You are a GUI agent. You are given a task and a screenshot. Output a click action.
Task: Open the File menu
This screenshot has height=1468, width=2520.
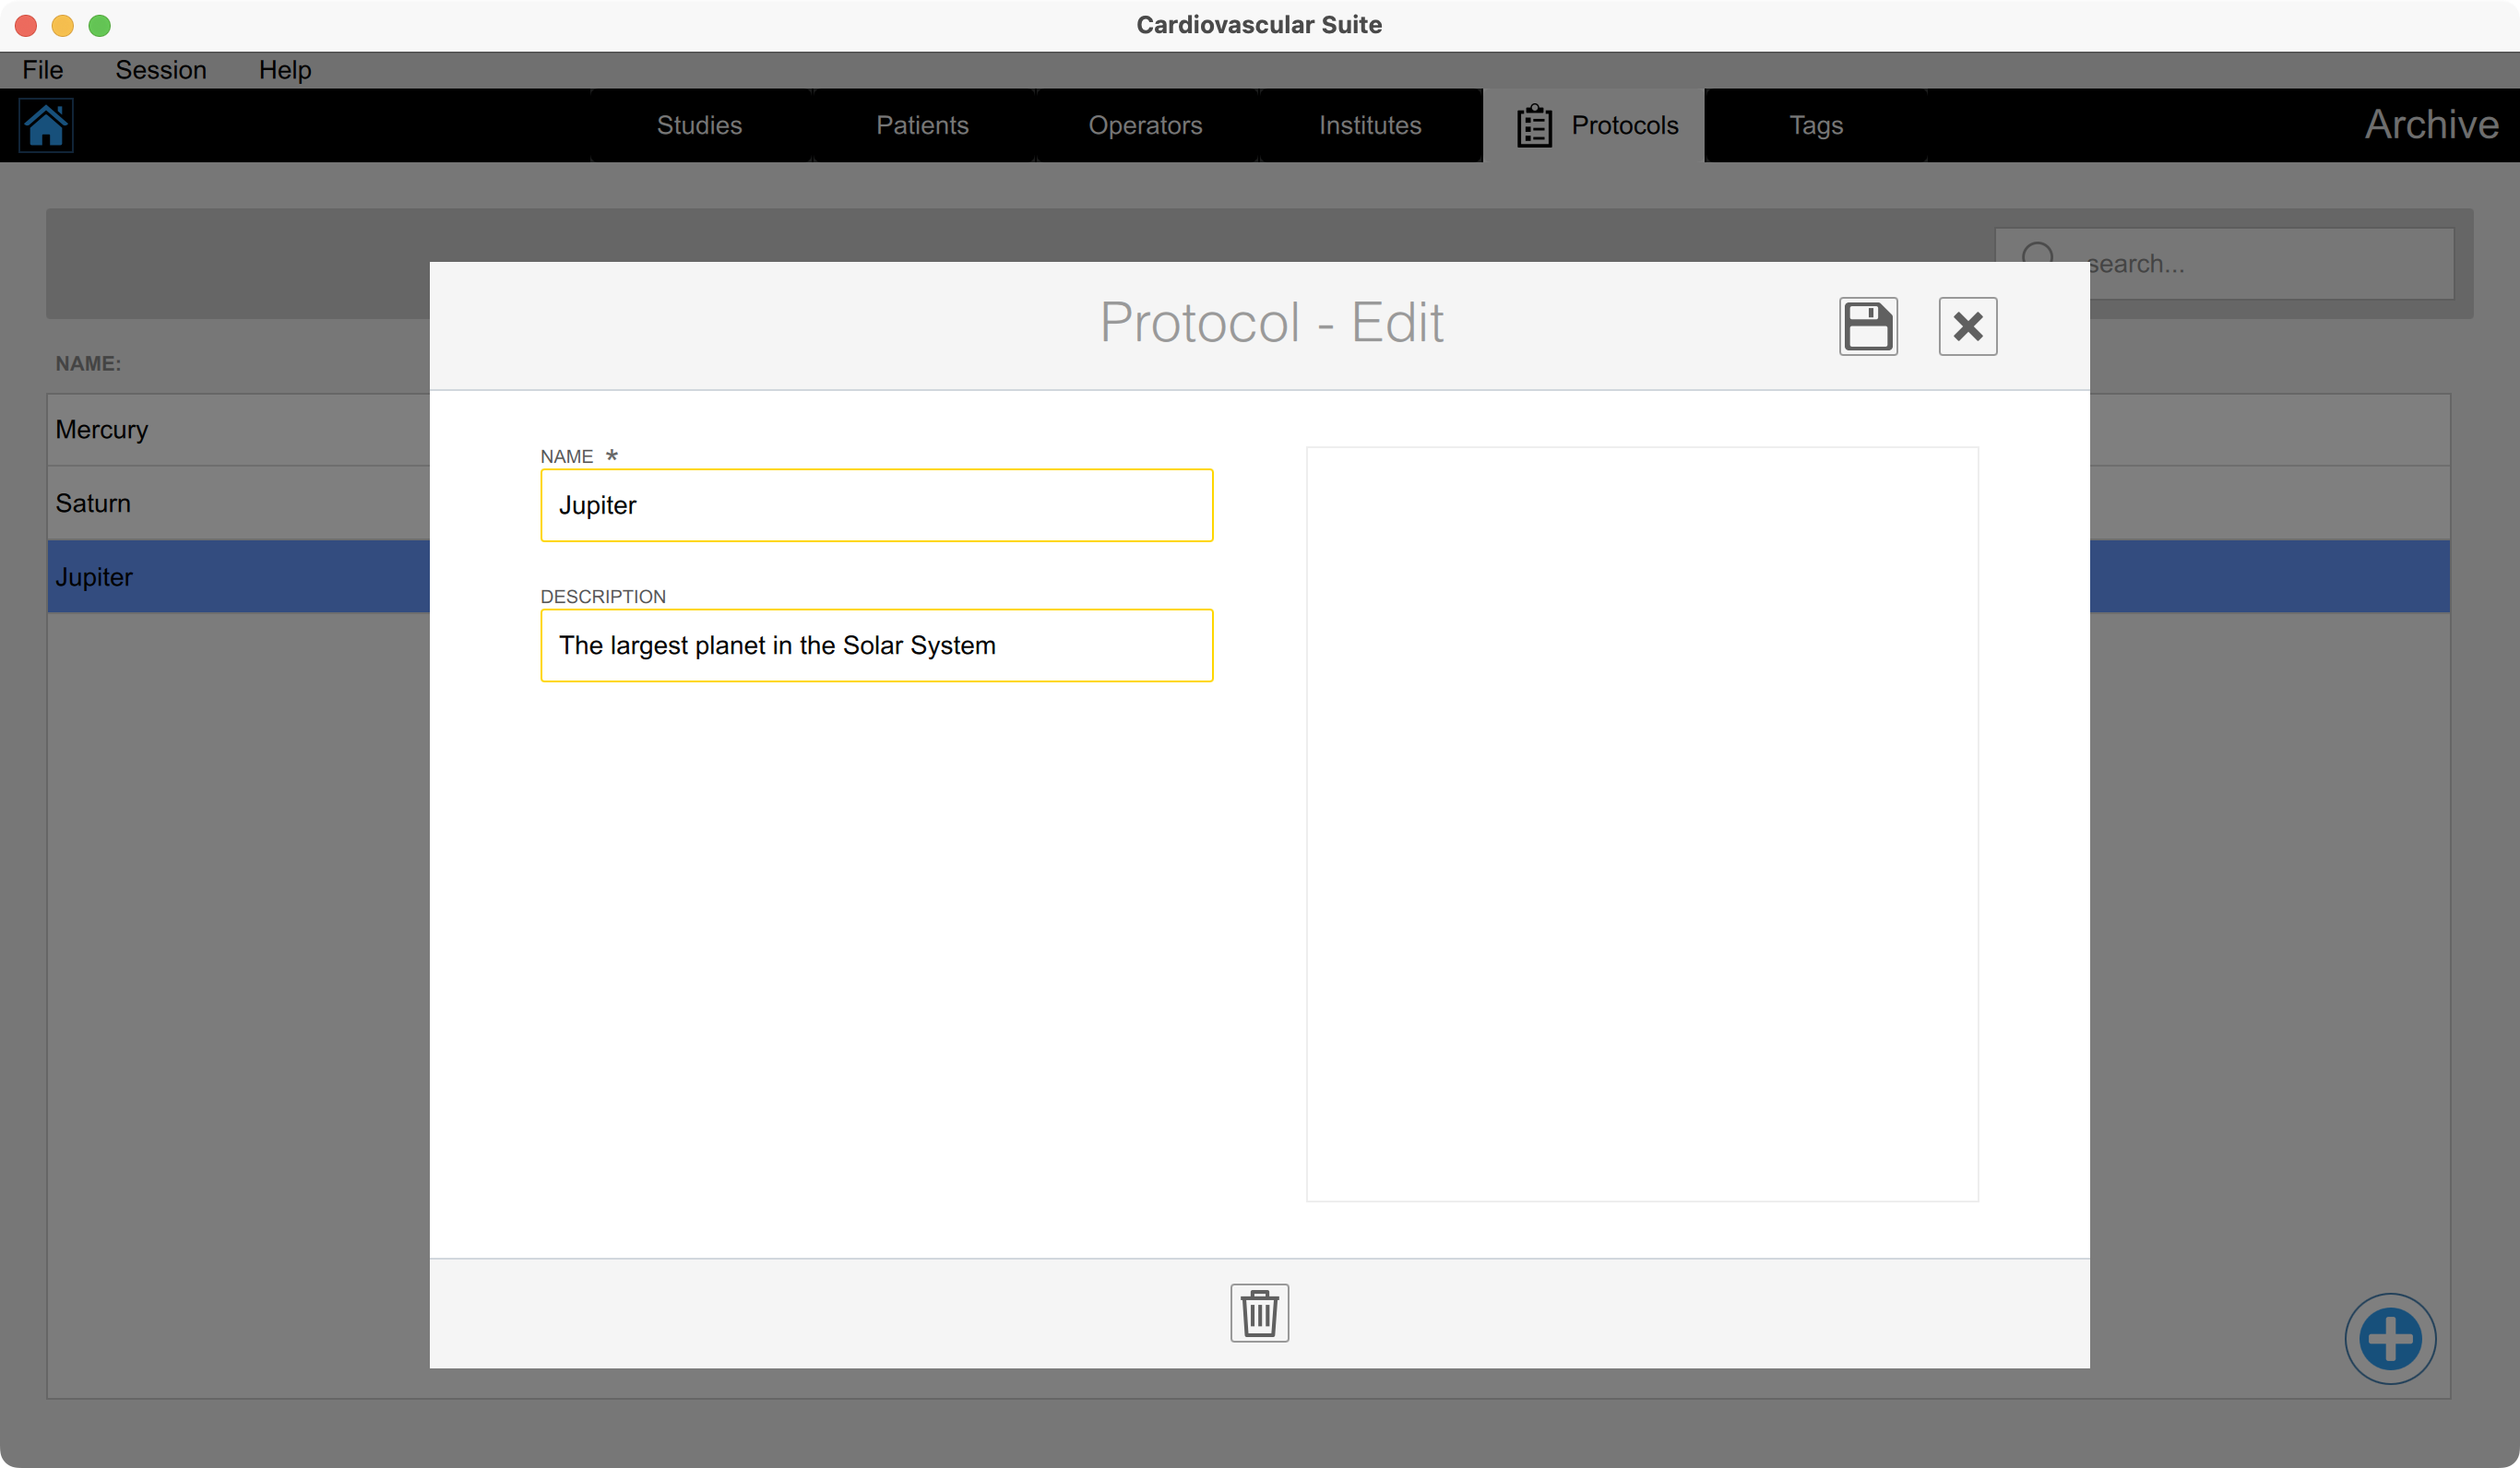(42, 69)
